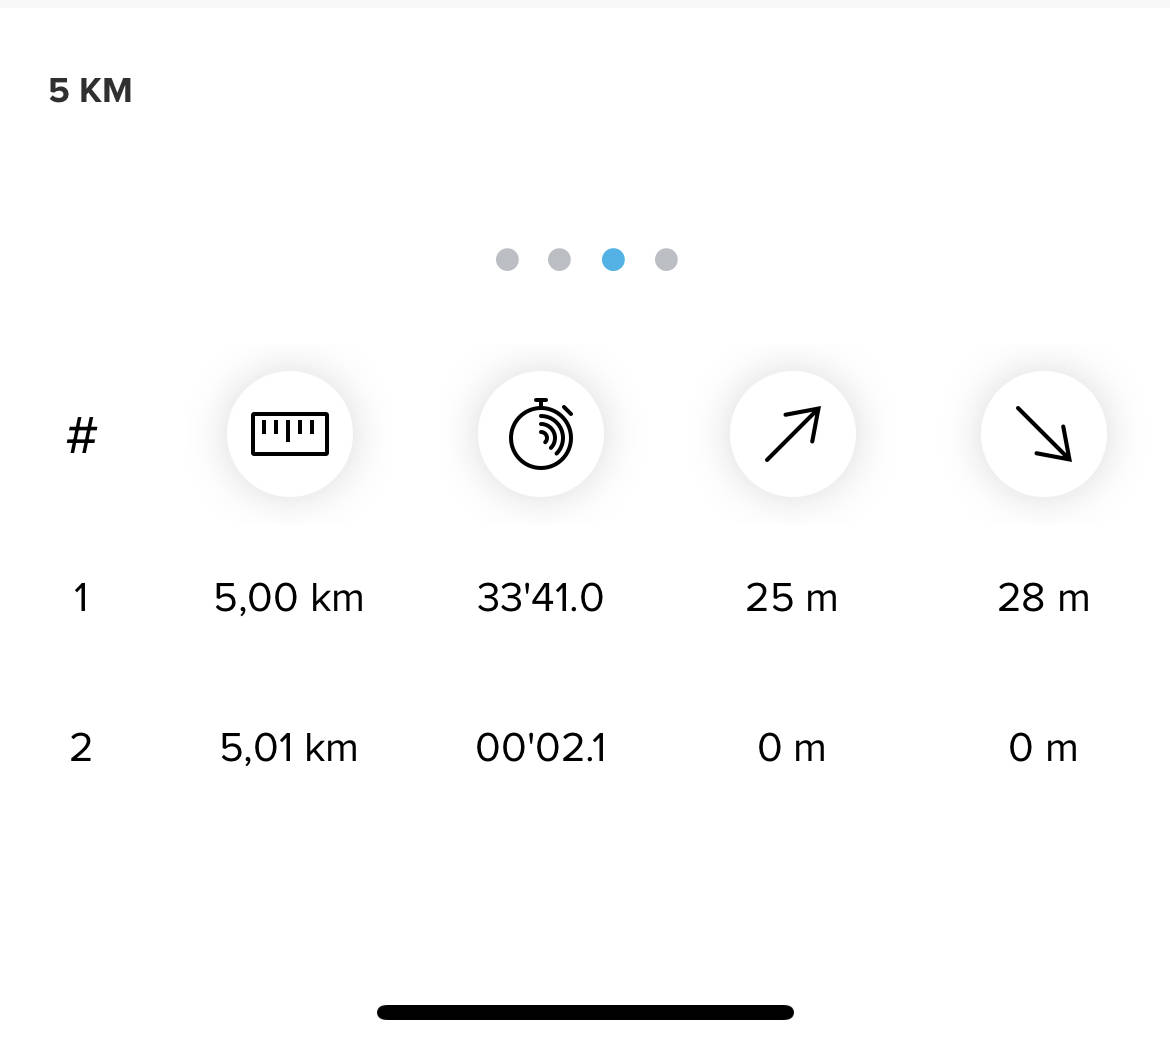This screenshot has width=1170, height=1044.
Task: Go to the first page dot
Action: [507, 260]
